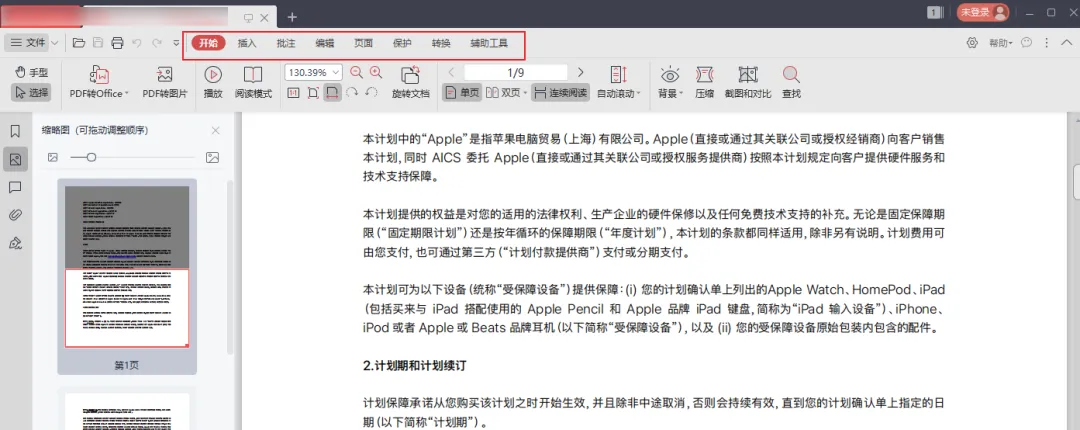This screenshot has width=1080, height=430.
Task: Open the comments sidebar panel
Action: click(x=15, y=187)
